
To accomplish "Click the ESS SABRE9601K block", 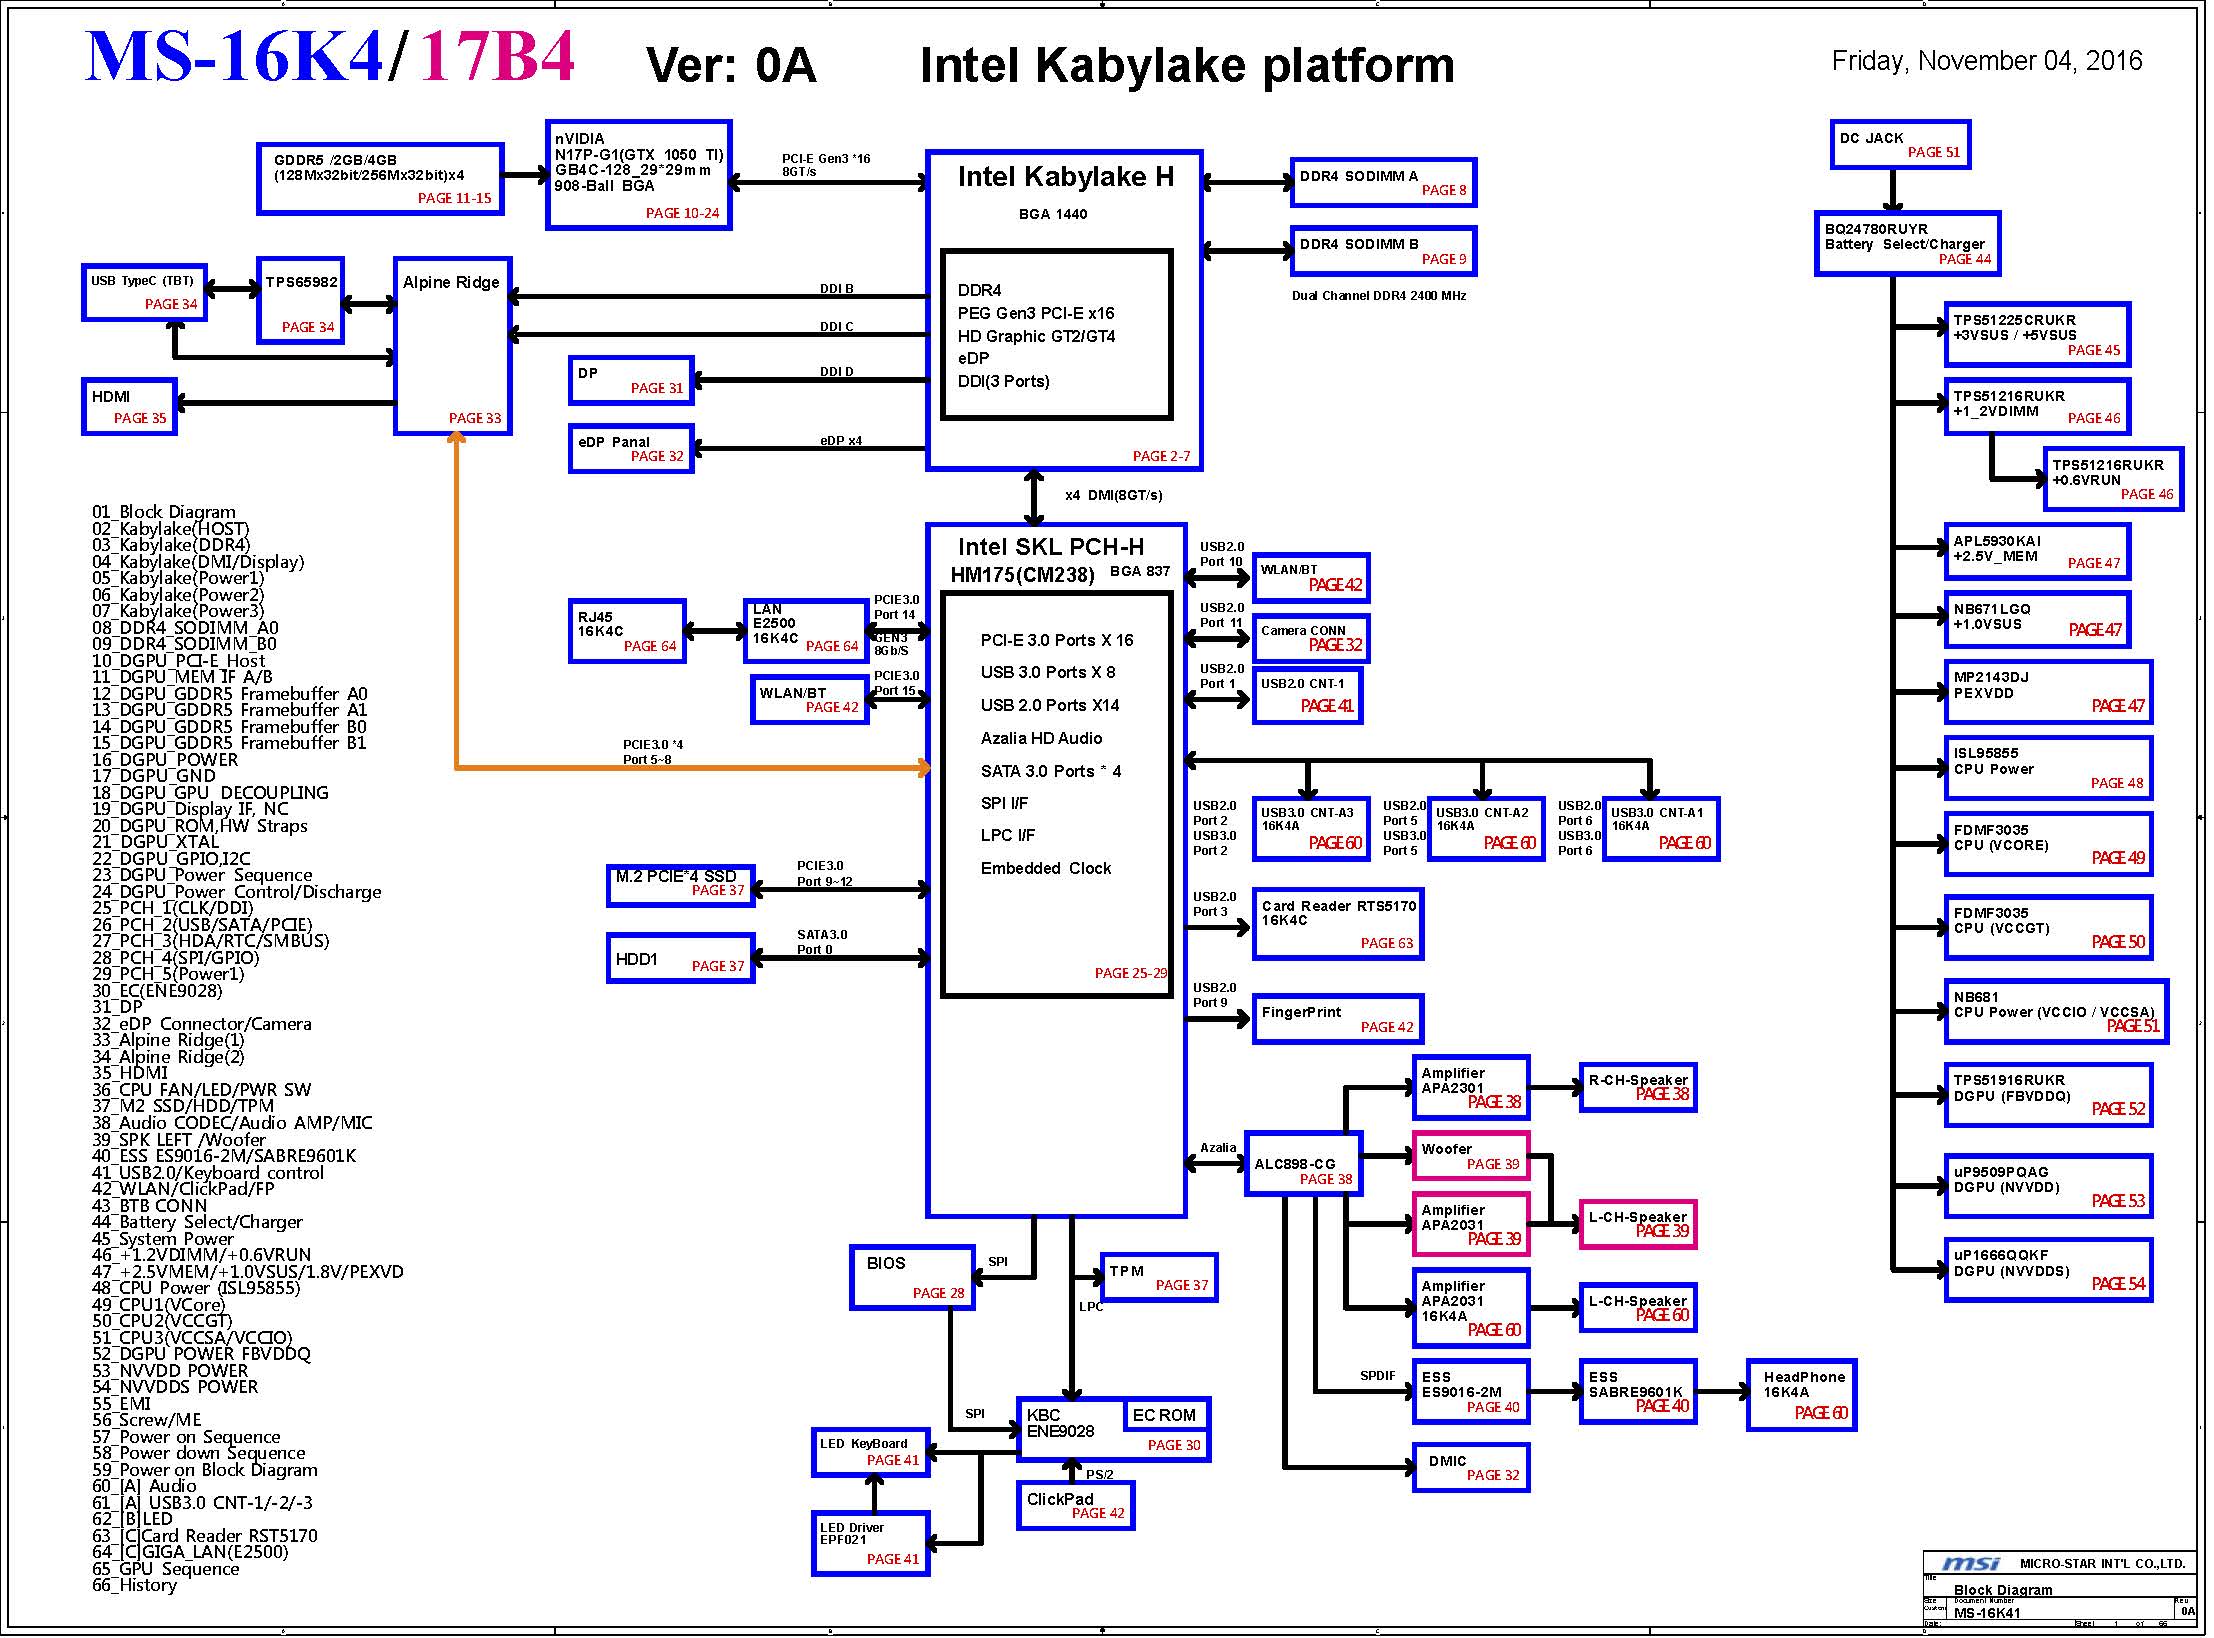I will click(1638, 1391).
